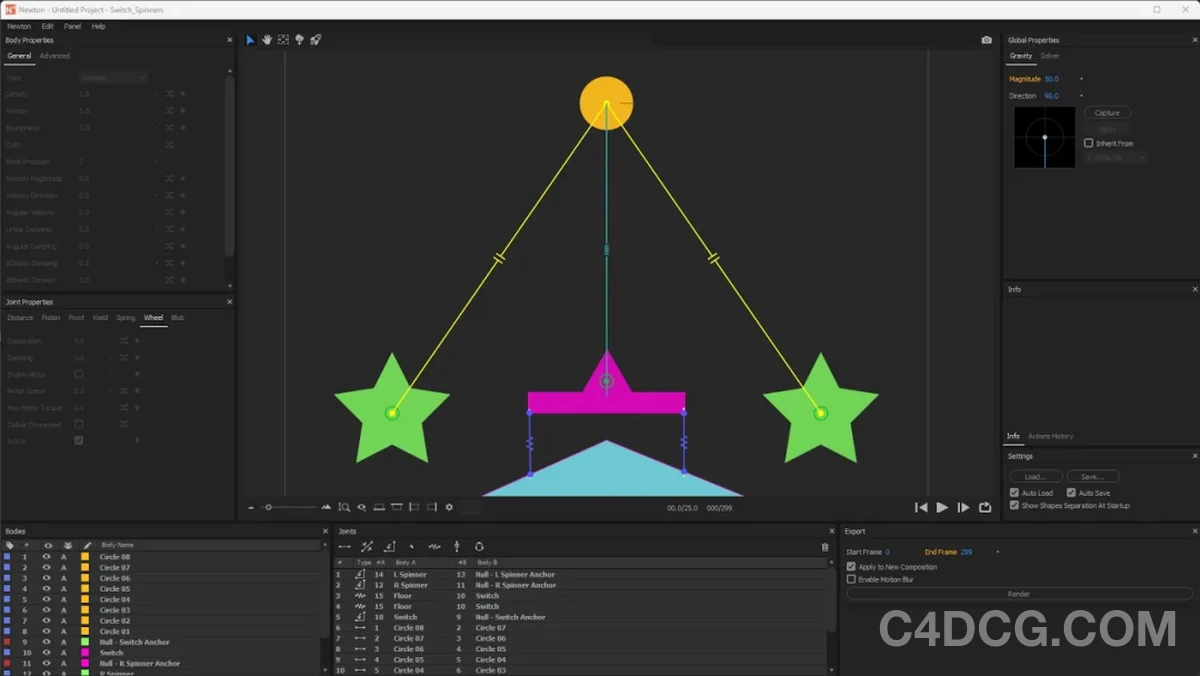Select the Hand pan tool in the viewport toolbar
The width and height of the screenshot is (1200, 676).
tap(266, 39)
